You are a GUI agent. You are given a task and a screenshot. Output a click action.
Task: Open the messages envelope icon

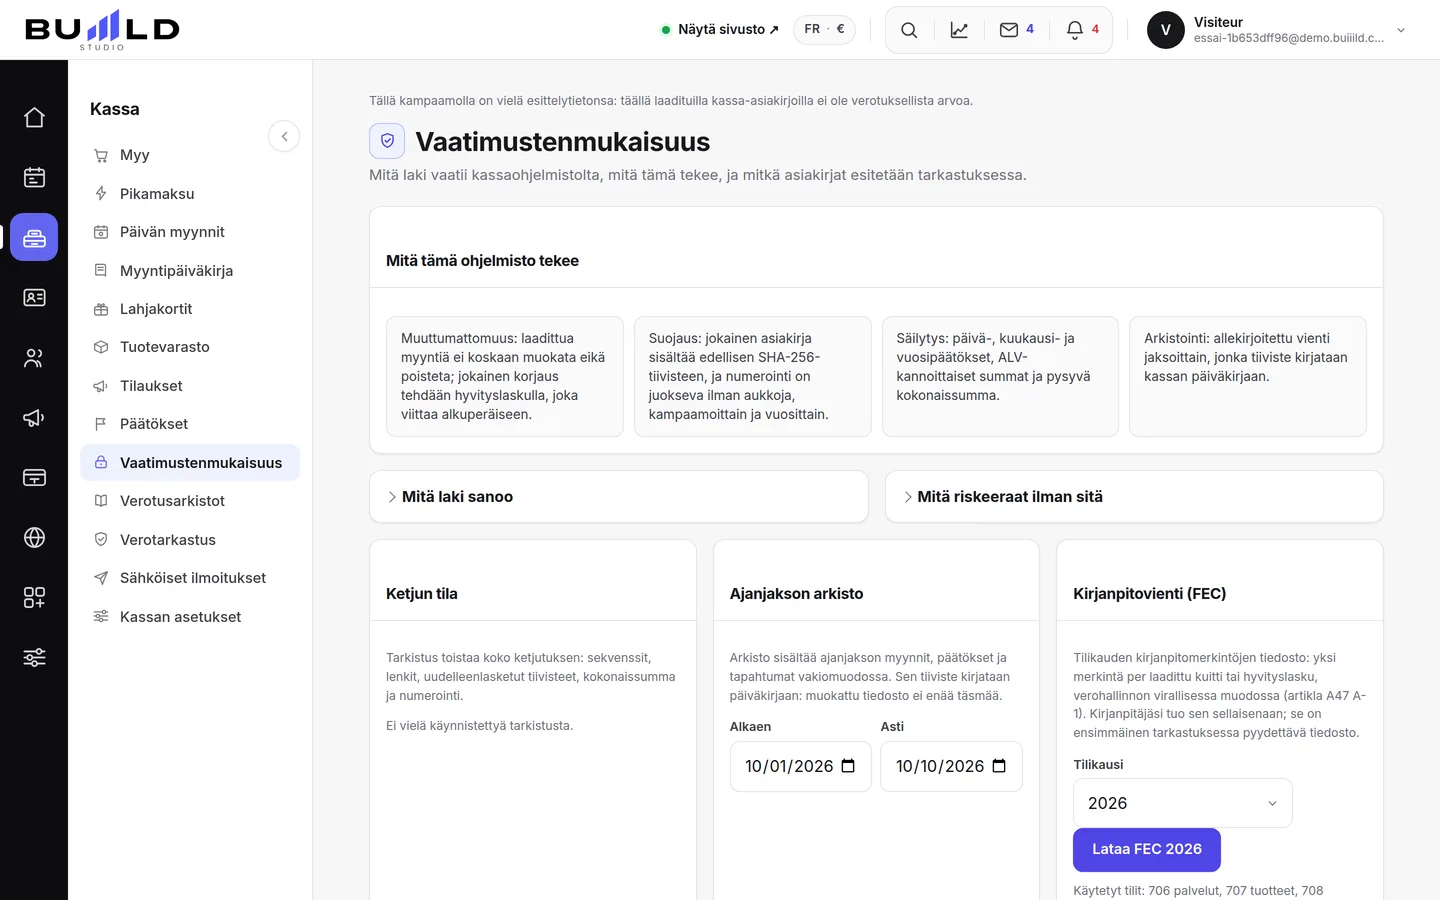click(x=1016, y=30)
